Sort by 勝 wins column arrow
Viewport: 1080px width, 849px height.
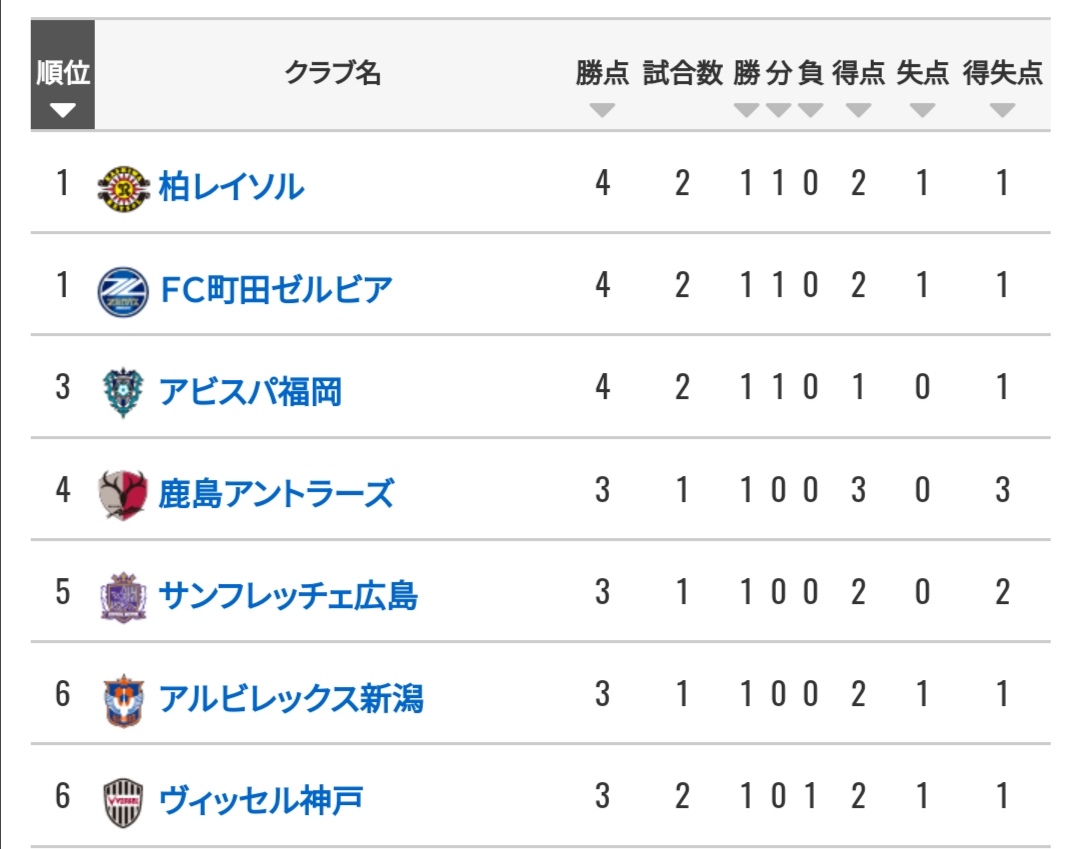coord(746,110)
